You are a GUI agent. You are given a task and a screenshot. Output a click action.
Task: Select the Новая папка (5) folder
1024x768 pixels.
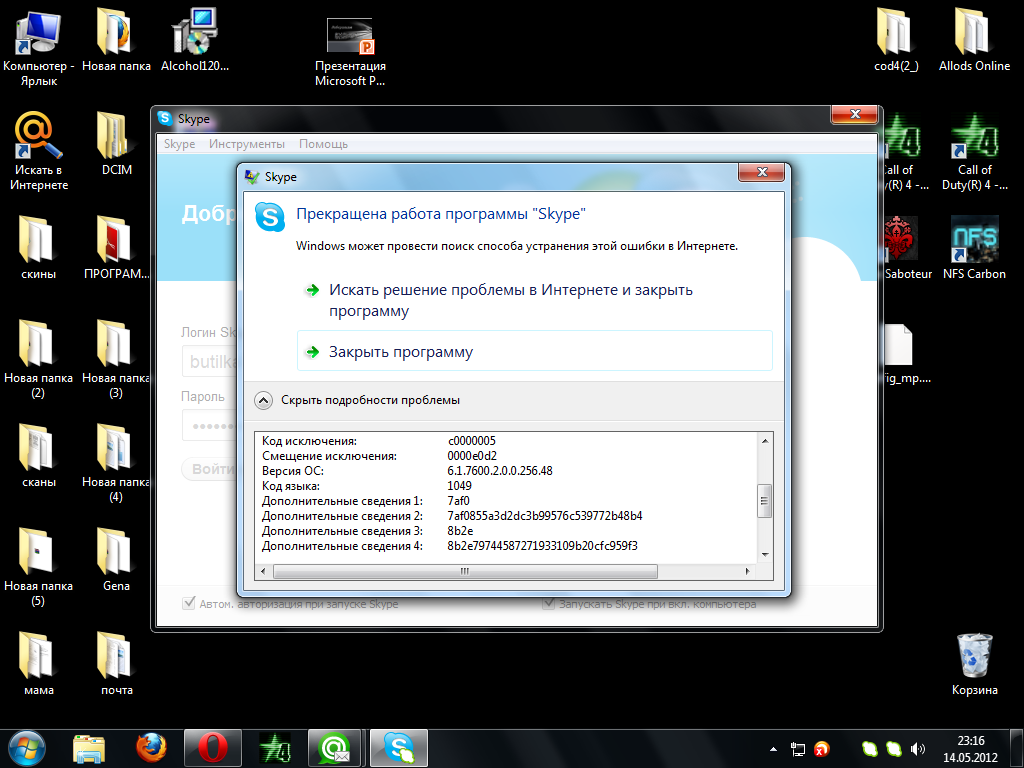39,567
